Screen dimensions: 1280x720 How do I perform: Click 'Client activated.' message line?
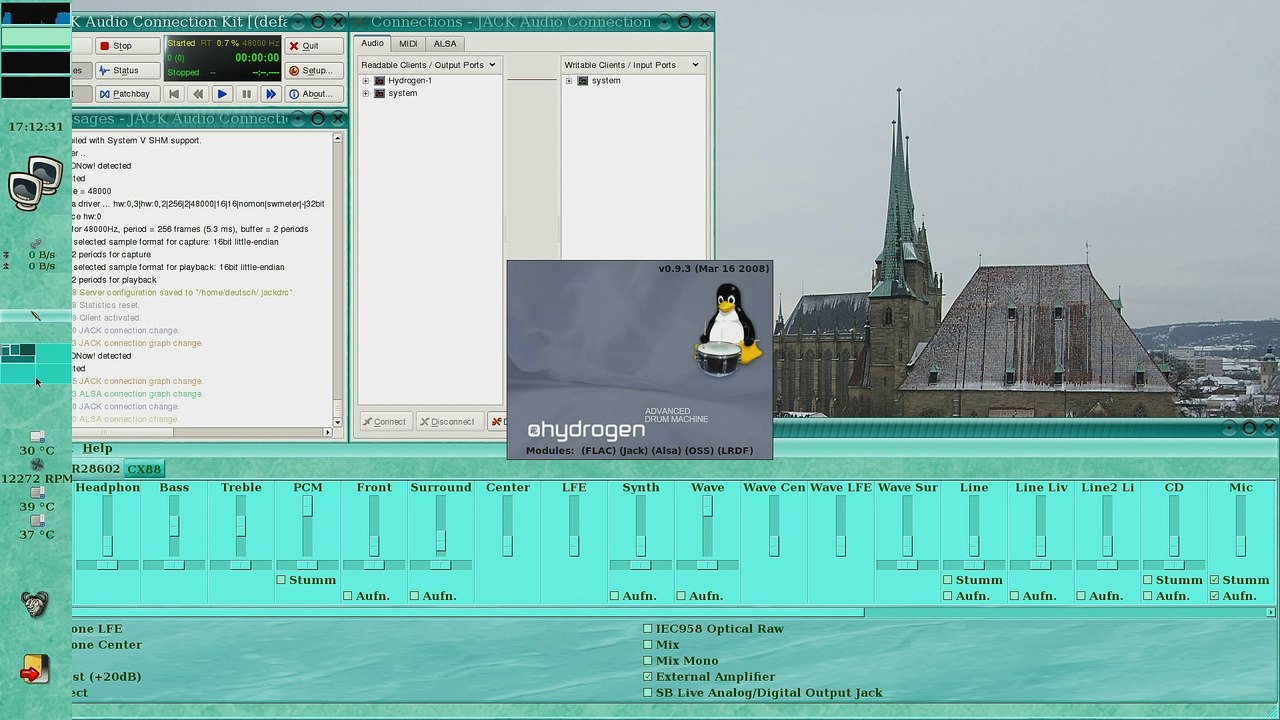(110, 318)
